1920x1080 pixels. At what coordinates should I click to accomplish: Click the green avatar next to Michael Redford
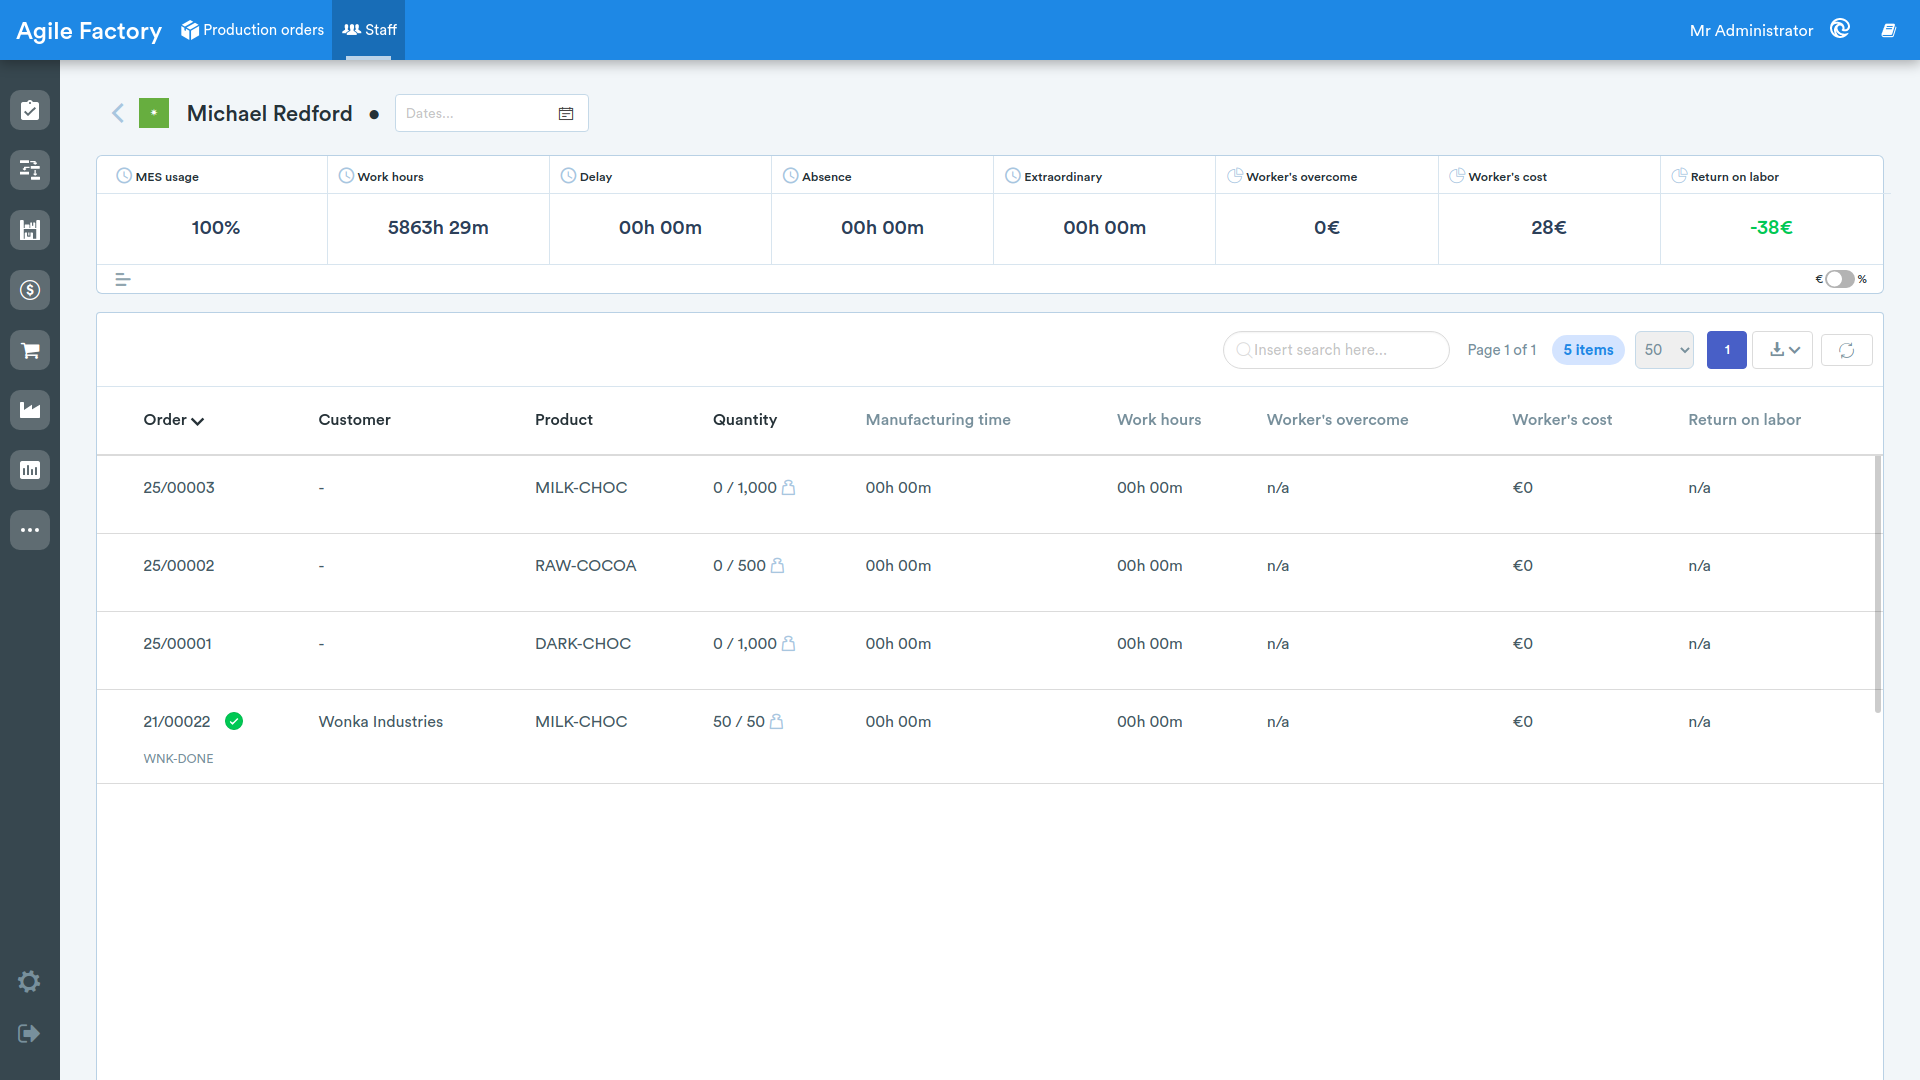(154, 113)
